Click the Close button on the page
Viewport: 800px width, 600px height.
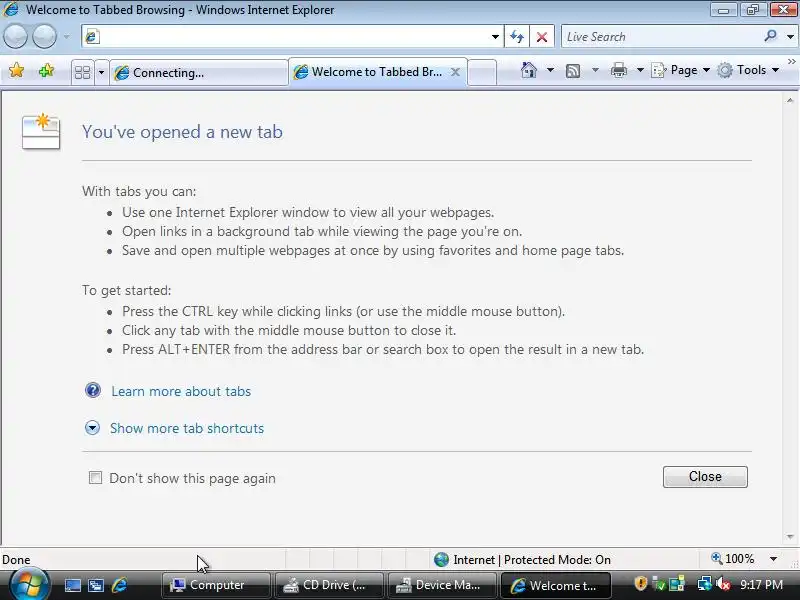(705, 477)
